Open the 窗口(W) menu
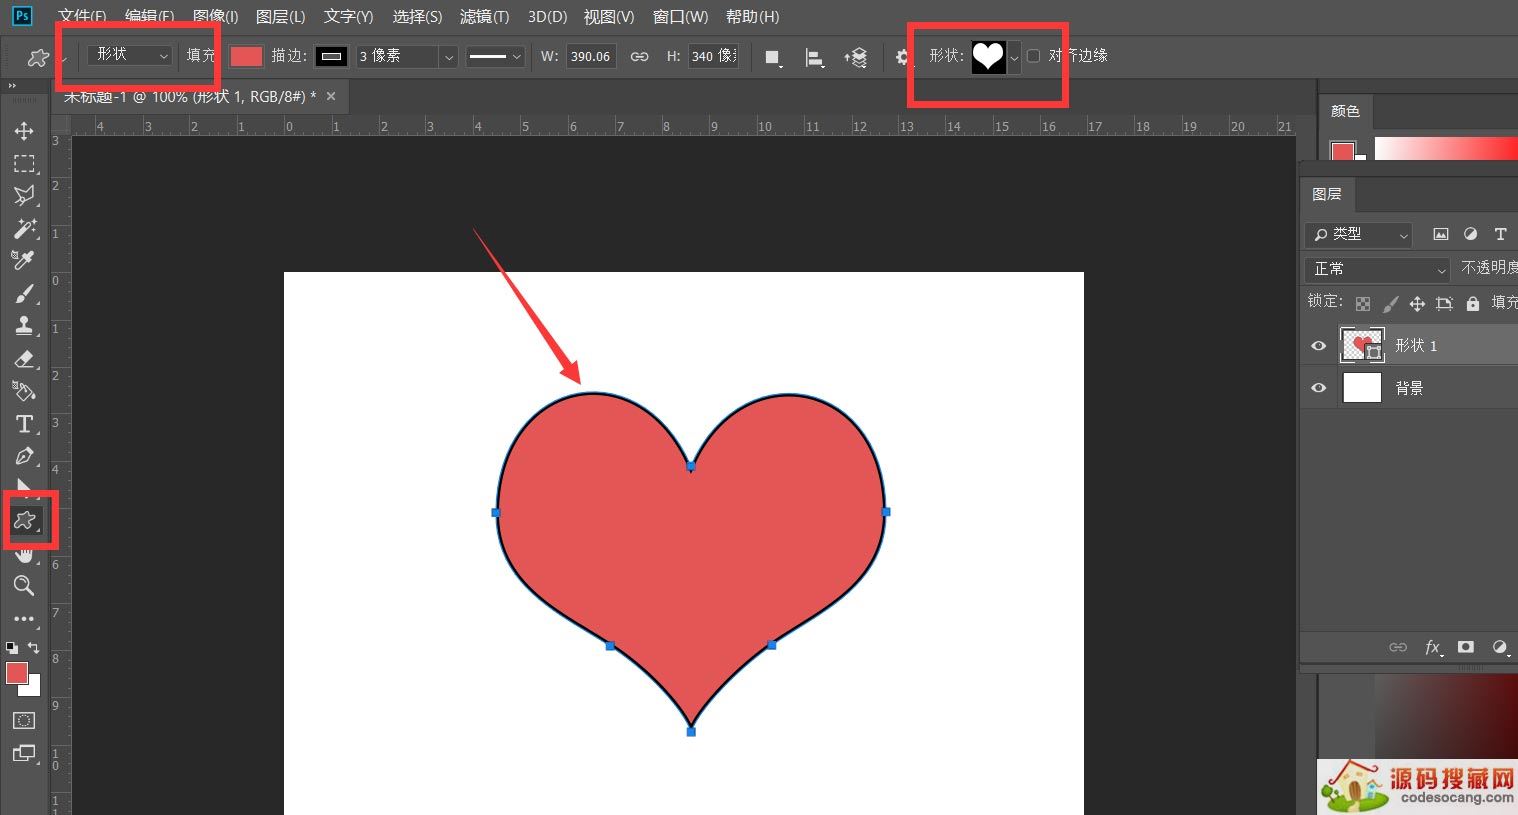 (x=680, y=16)
